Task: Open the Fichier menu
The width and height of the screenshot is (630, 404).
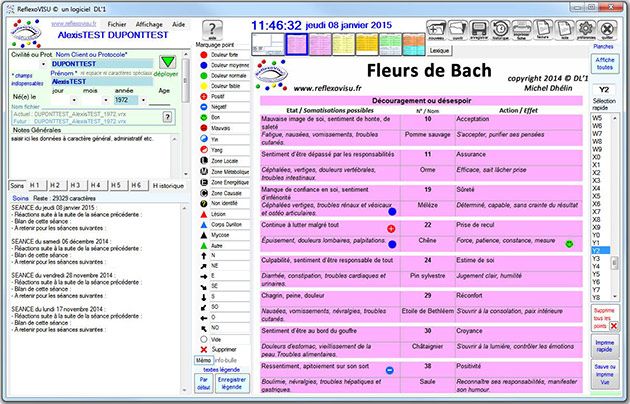Action: (117, 24)
